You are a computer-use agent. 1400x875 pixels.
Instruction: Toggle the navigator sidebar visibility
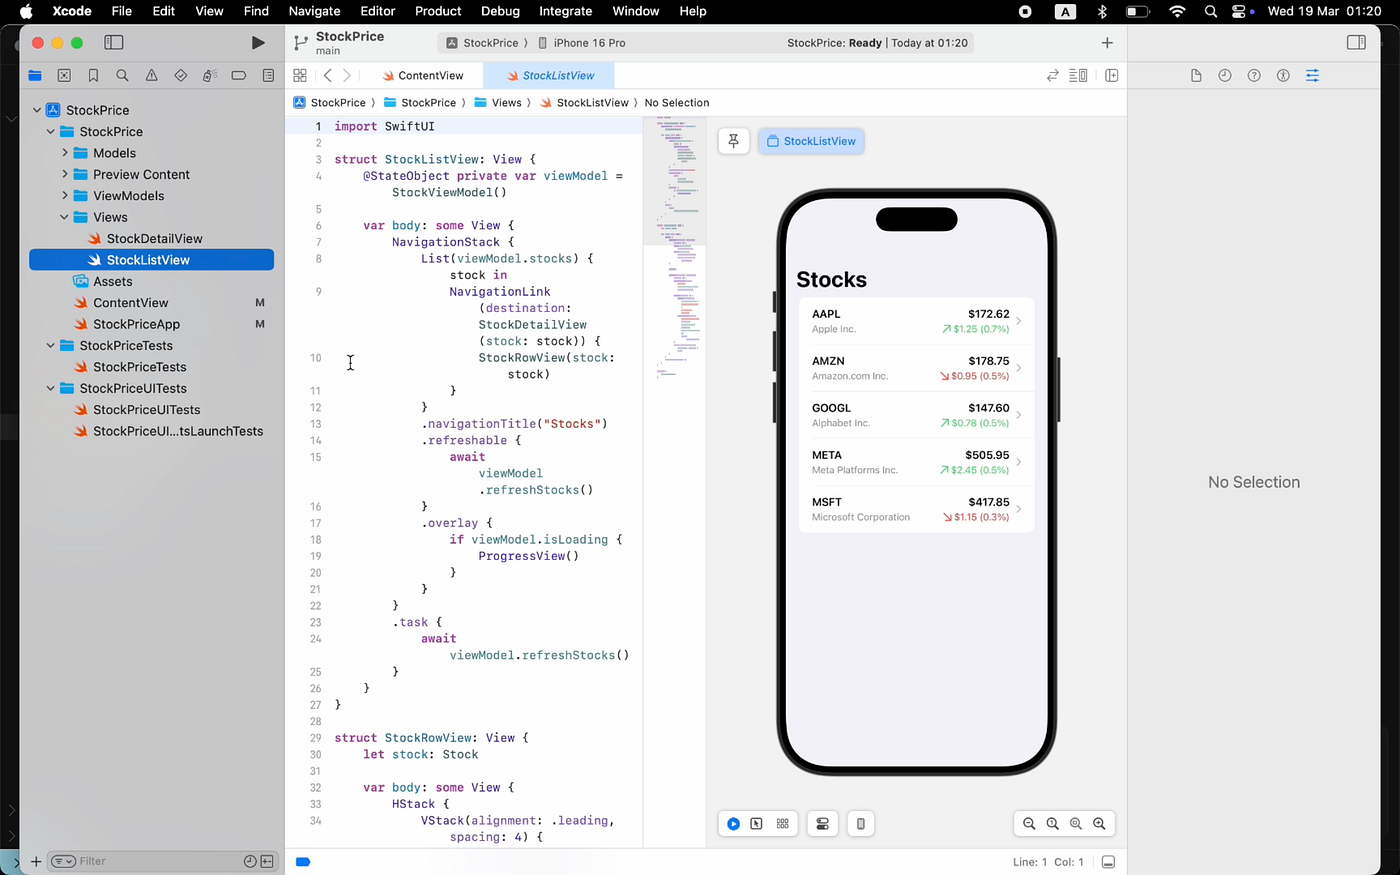click(114, 43)
